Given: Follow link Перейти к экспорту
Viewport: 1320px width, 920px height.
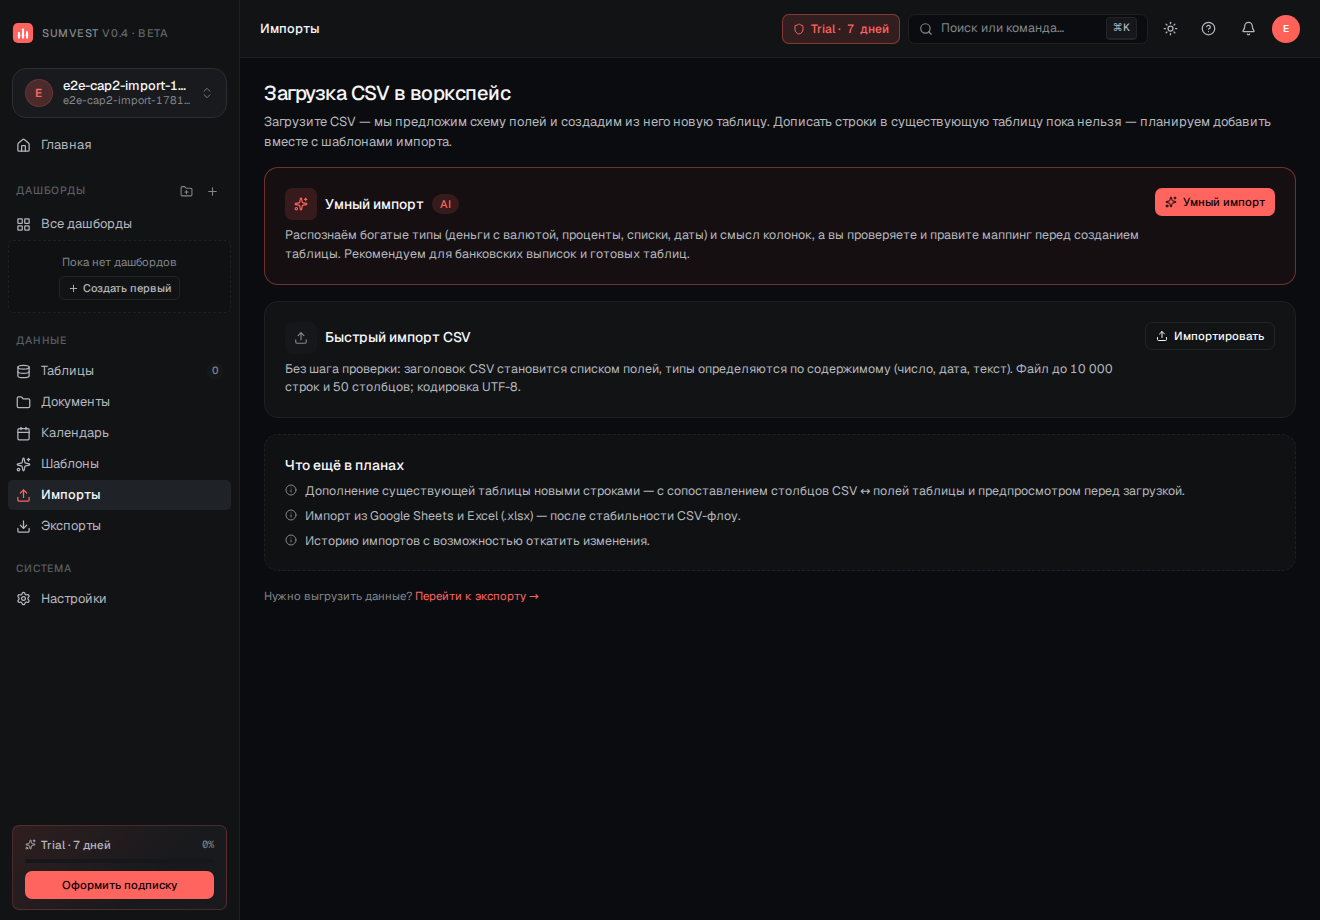Looking at the screenshot, I should click(477, 596).
